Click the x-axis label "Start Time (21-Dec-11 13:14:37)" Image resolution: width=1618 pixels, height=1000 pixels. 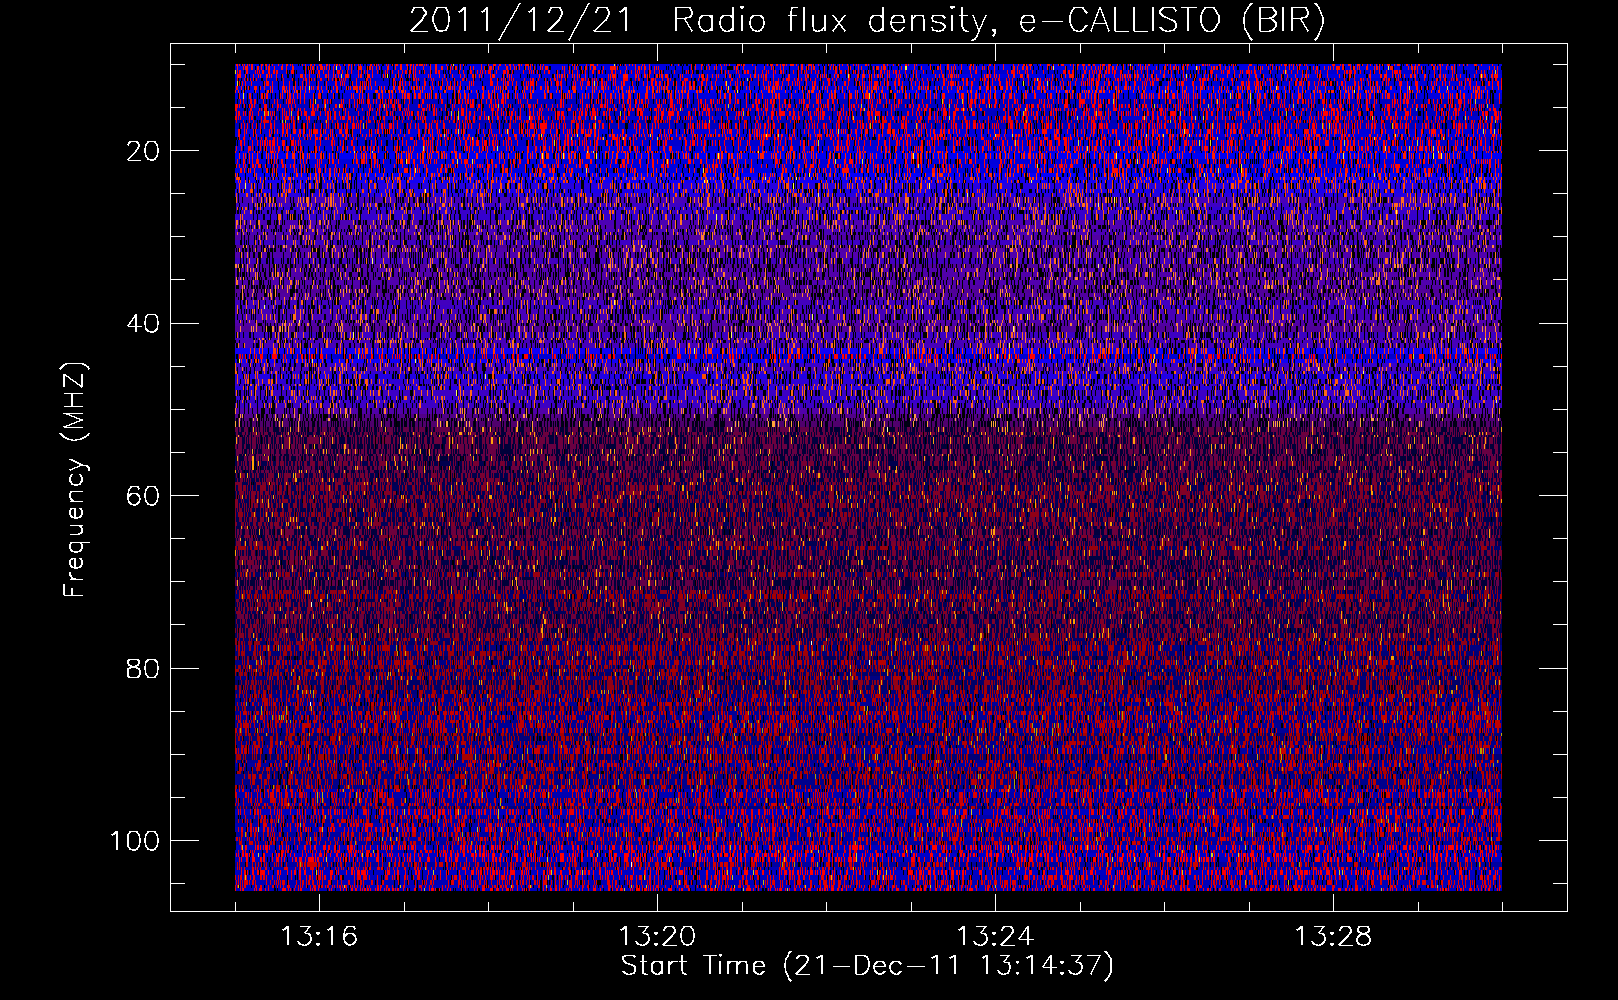click(x=867, y=966)
